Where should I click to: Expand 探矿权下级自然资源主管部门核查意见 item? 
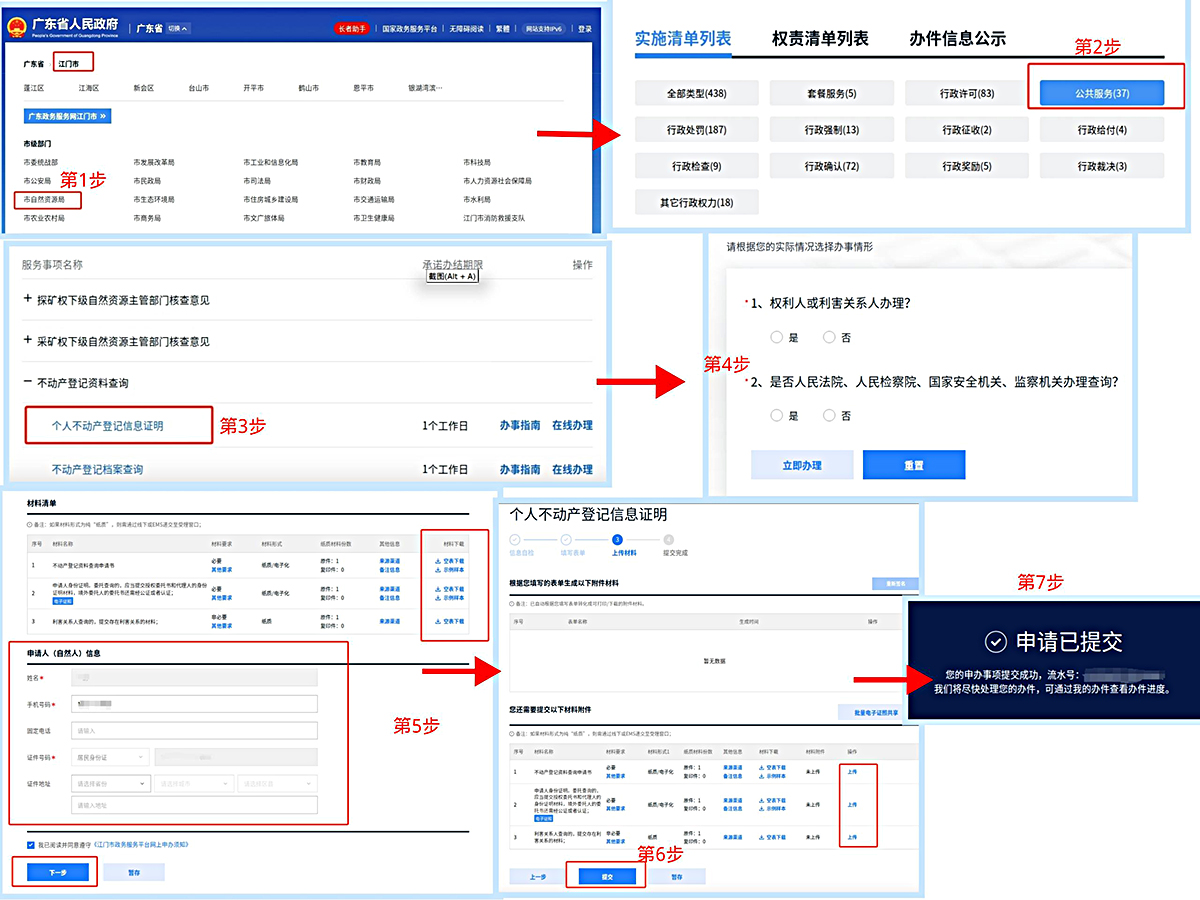click(x=28, y=300)
